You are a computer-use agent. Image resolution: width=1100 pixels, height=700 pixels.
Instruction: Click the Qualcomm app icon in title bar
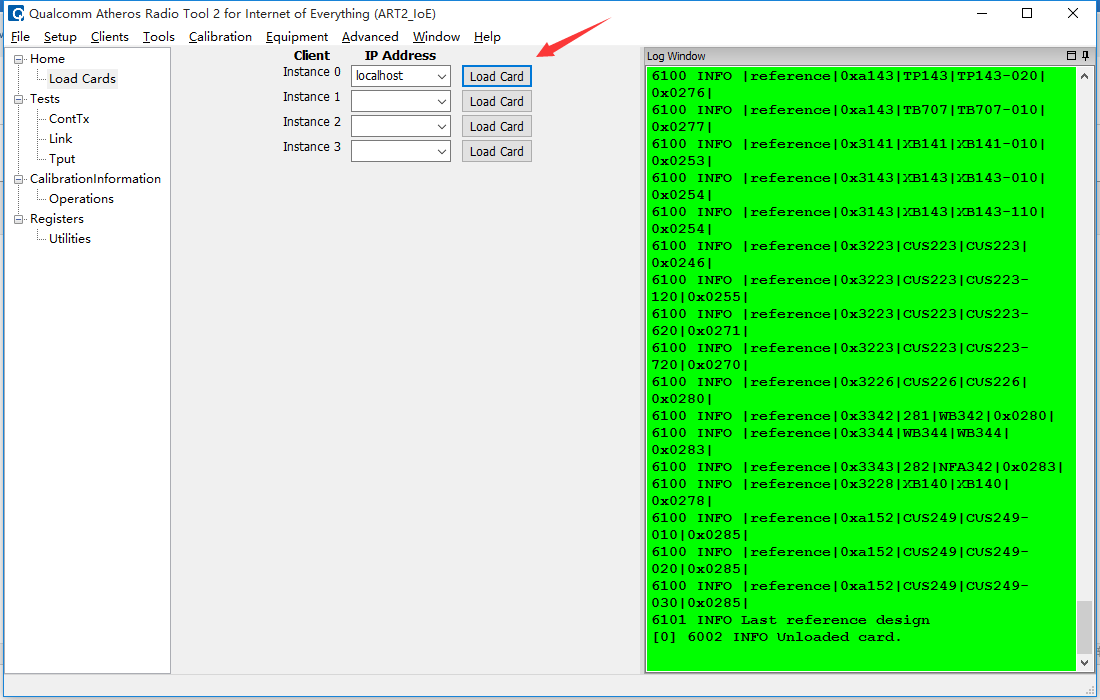pos(15,13)
